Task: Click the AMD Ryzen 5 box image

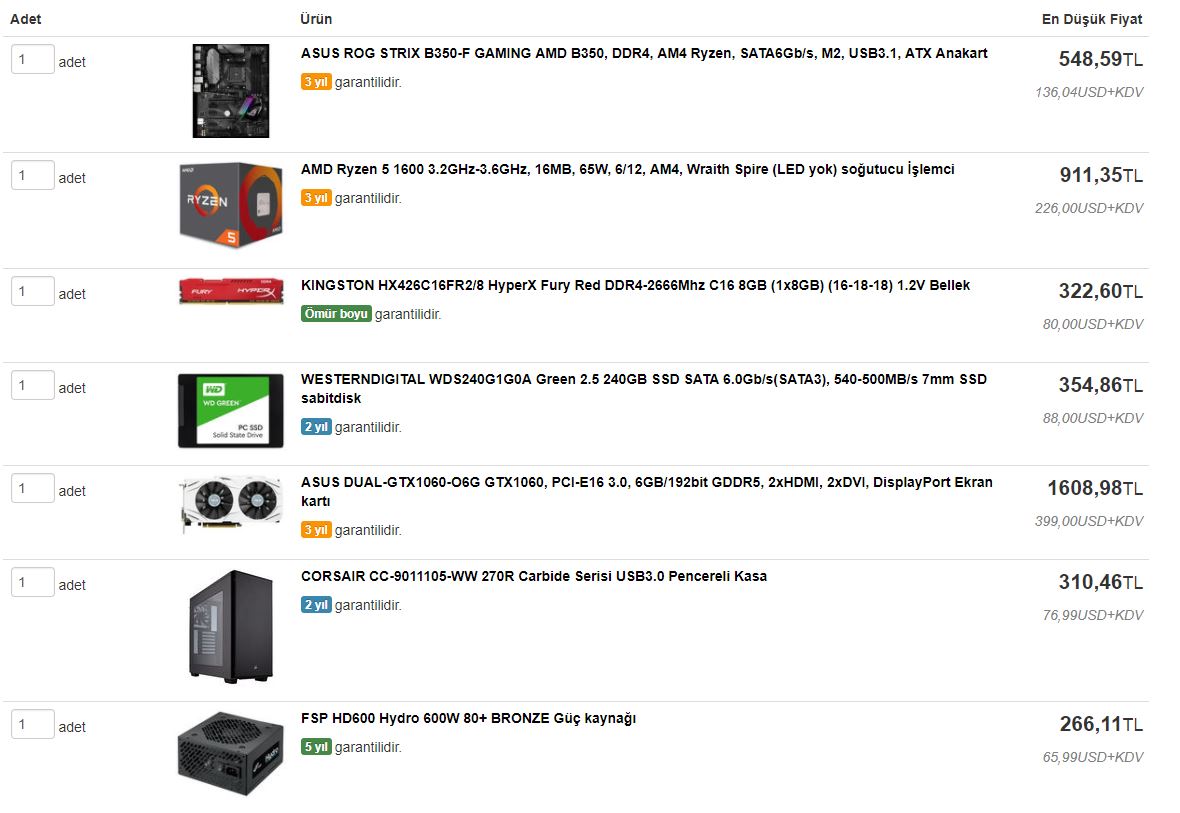Action: click(230, 206)
